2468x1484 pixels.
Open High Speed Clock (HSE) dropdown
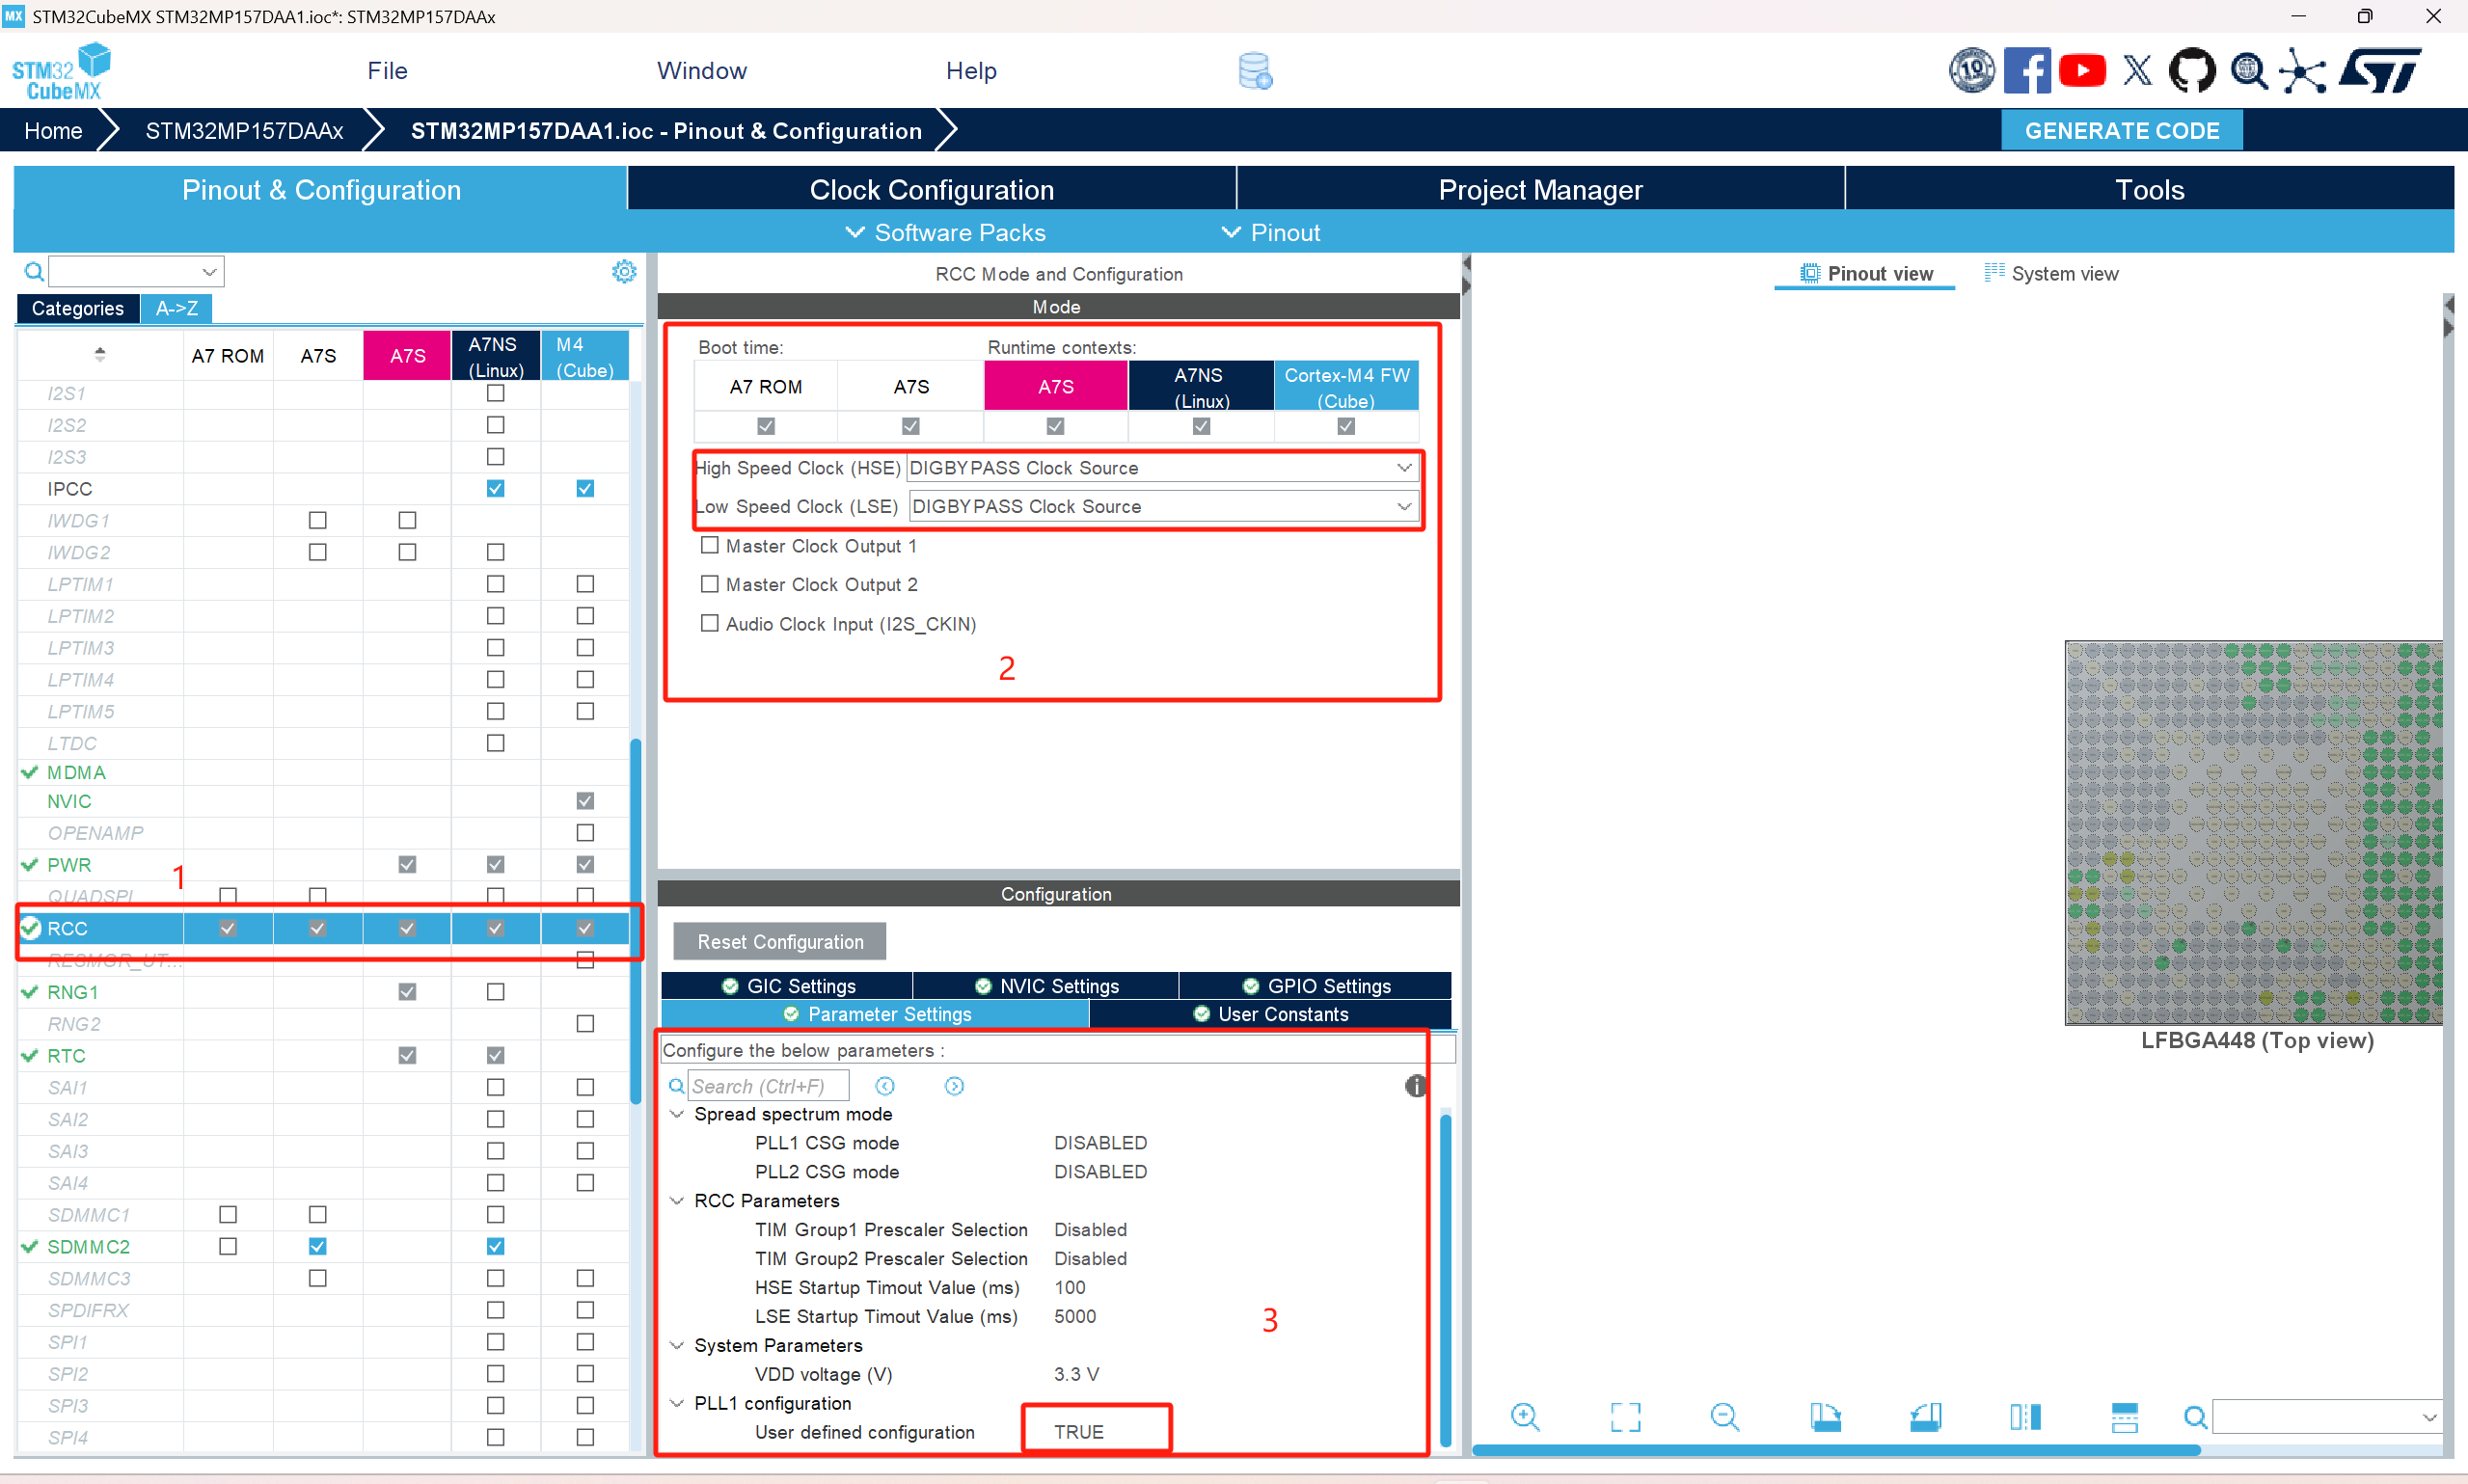click(x=1160, y=468)
